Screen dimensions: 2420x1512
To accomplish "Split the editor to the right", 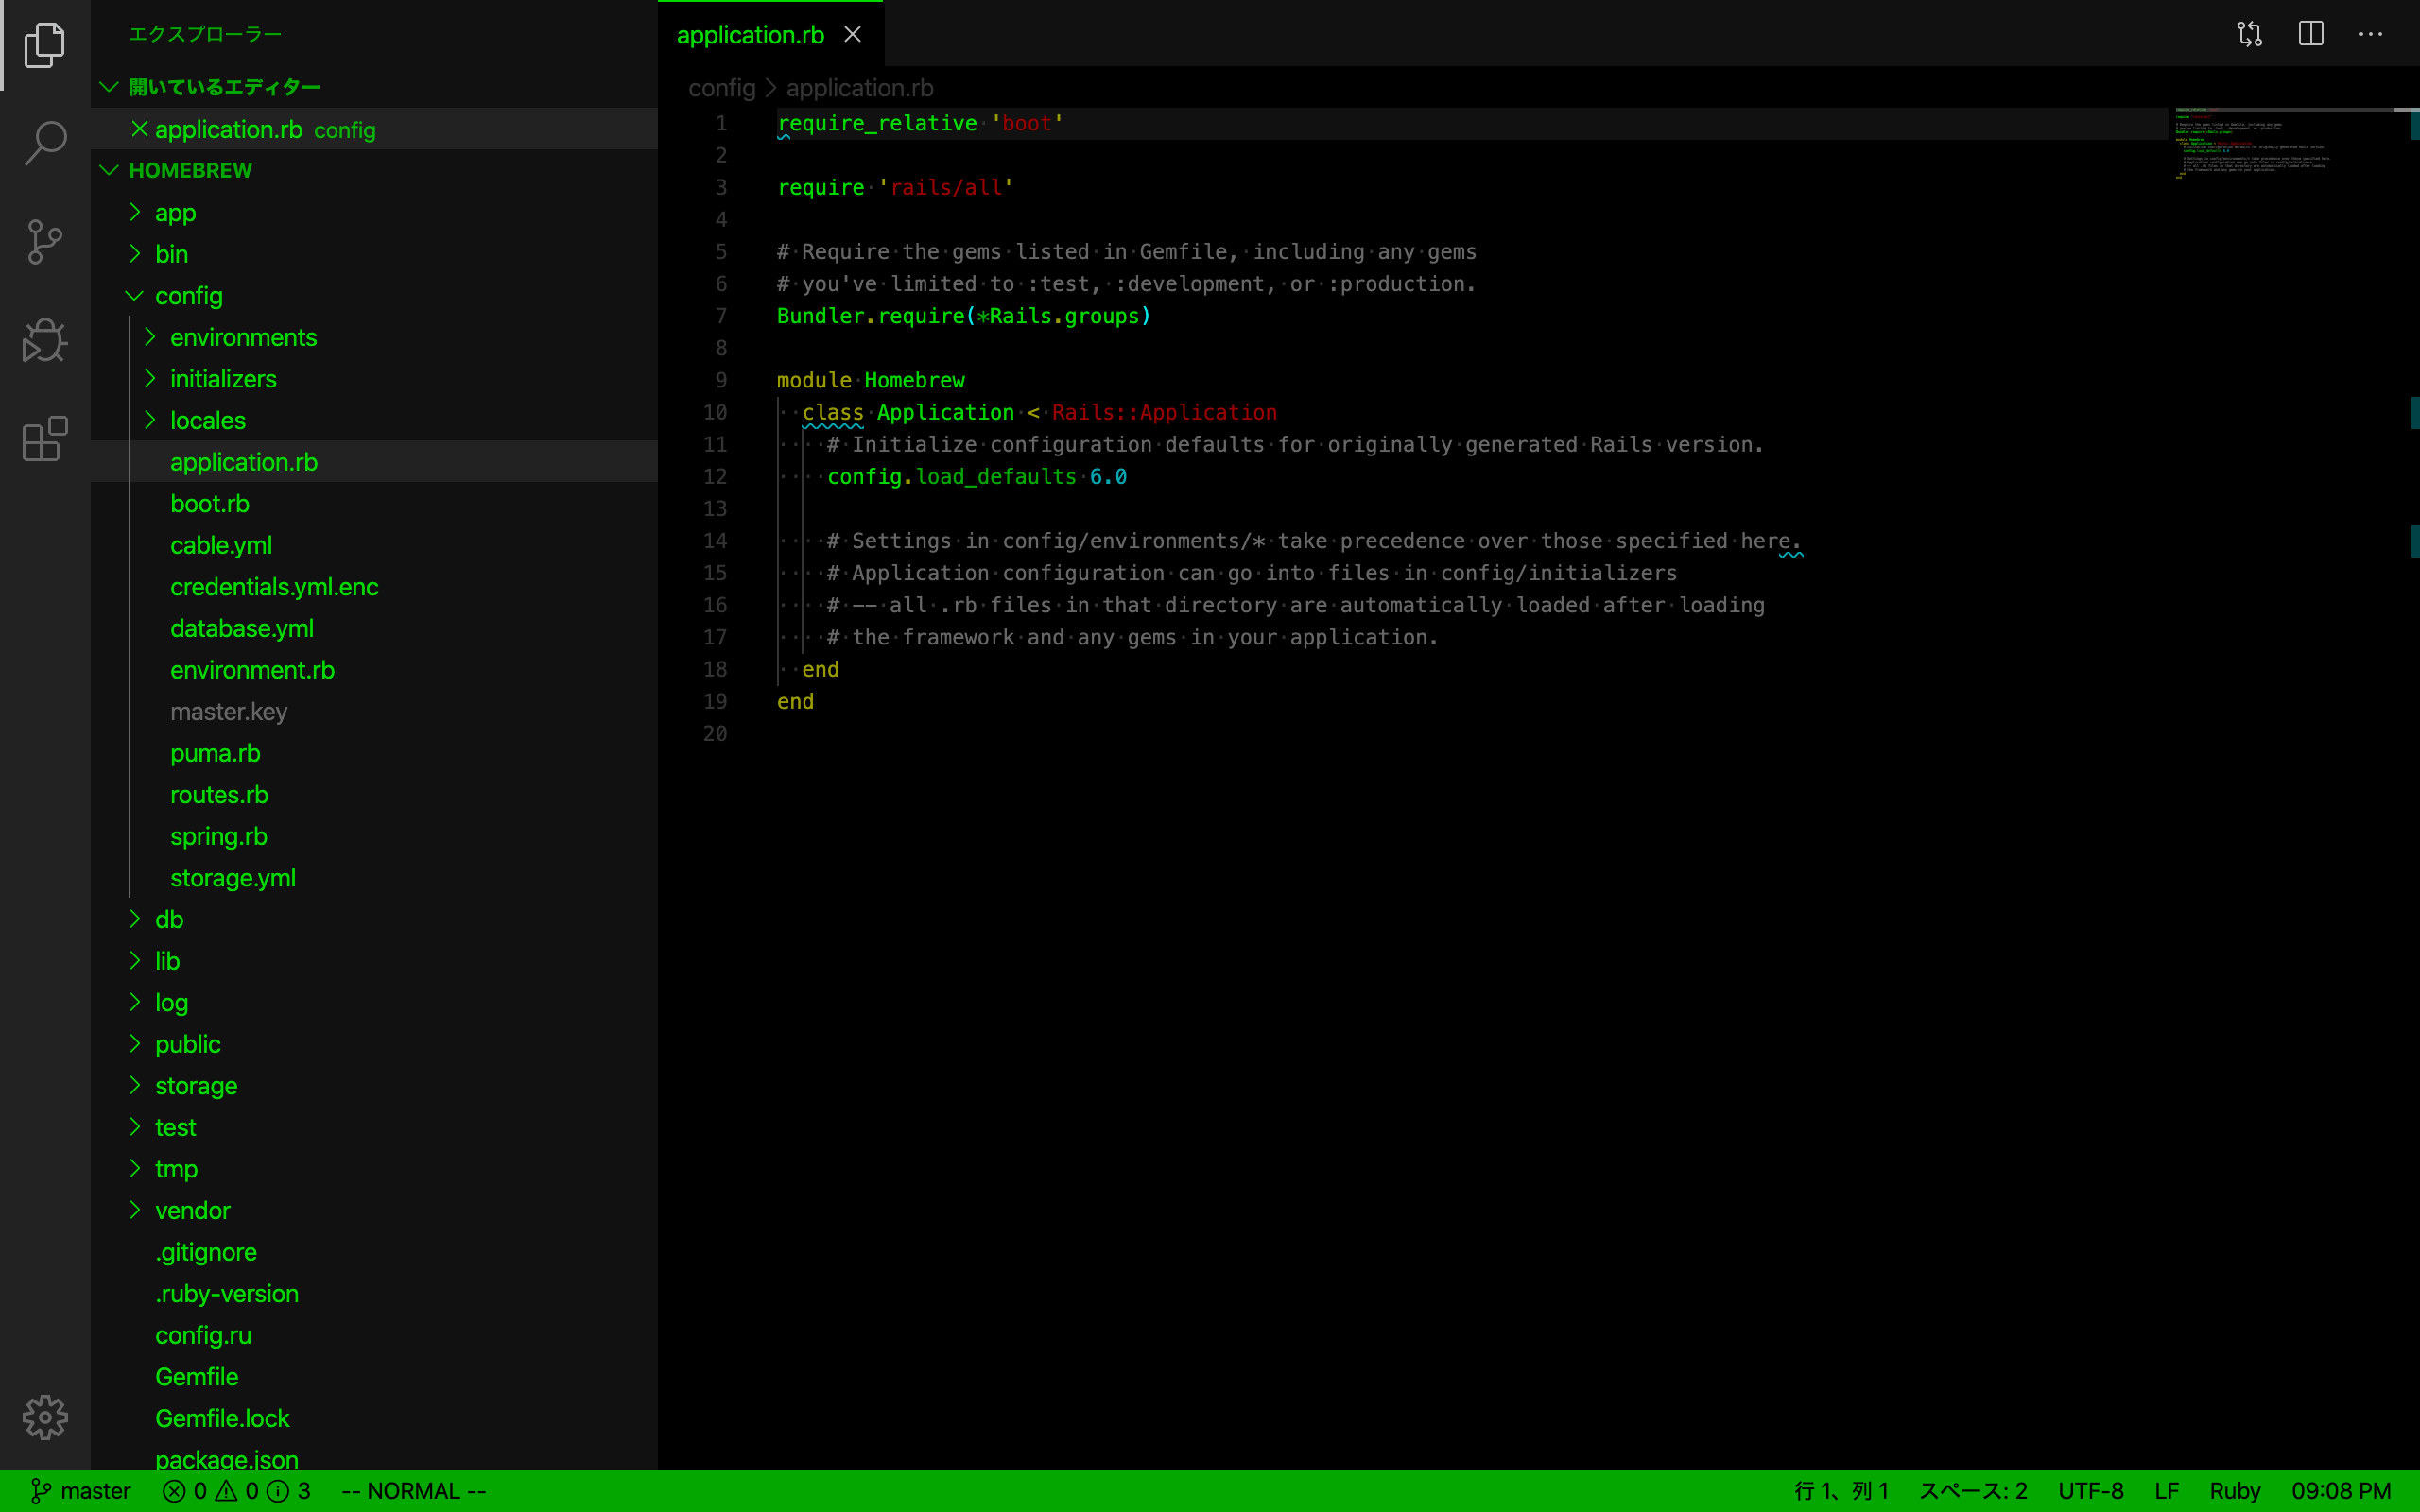I will point(2311,34).
